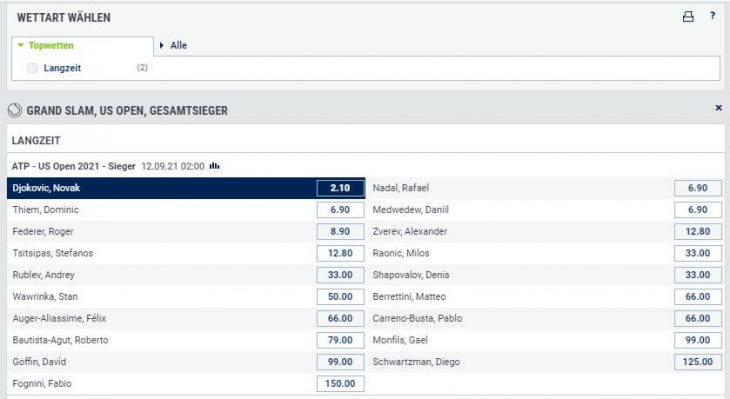Click the WETTART WÄHLEN heading

tap(64, 18)
